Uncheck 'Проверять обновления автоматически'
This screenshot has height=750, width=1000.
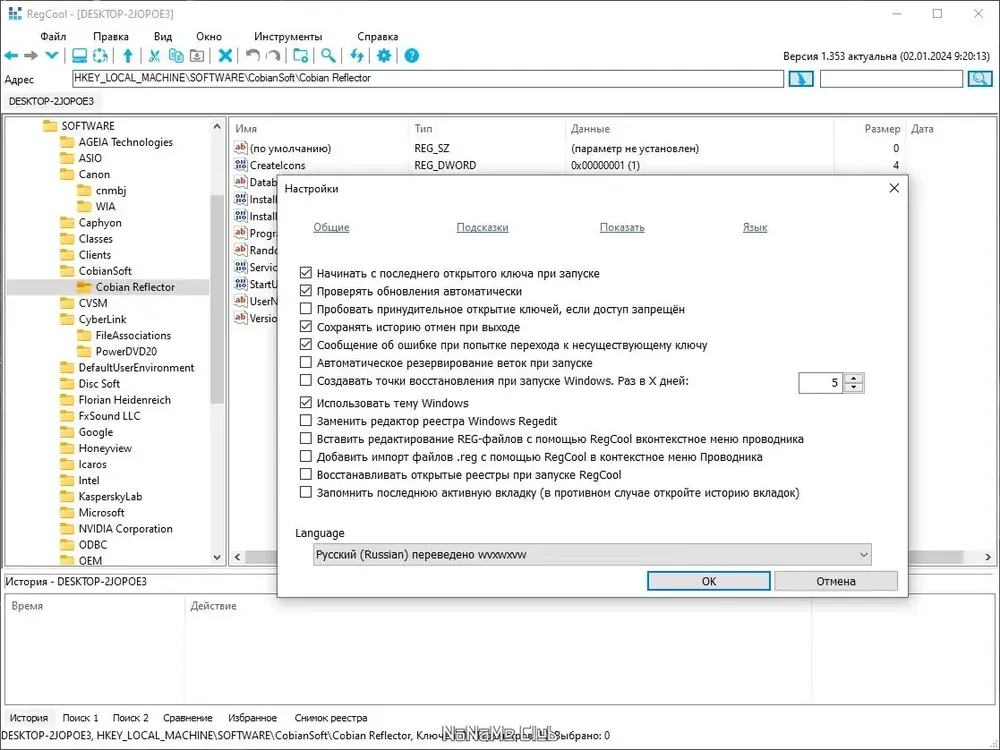[306, 291]
